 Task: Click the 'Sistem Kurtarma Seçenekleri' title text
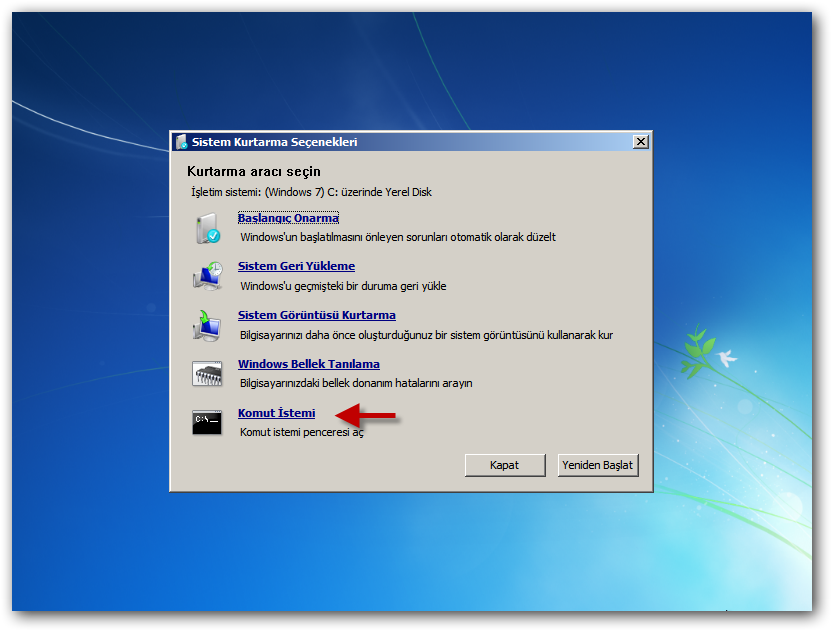[274, 142]
